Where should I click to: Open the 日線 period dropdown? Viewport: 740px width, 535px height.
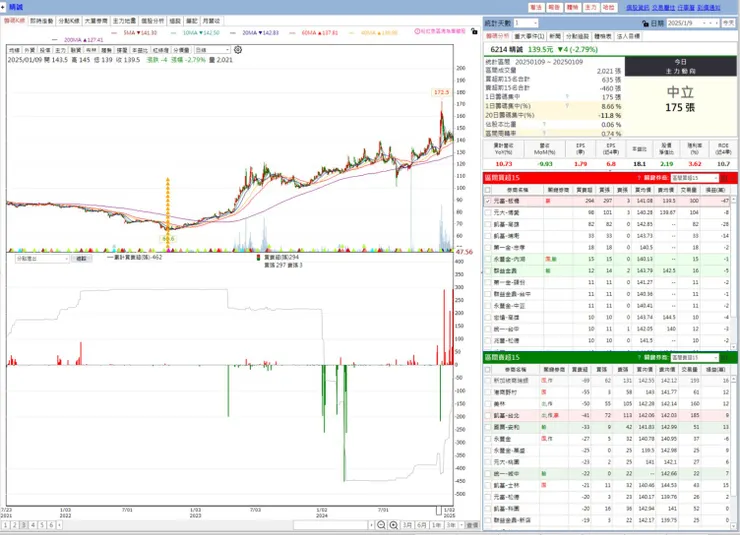click(x=227, y=50)
